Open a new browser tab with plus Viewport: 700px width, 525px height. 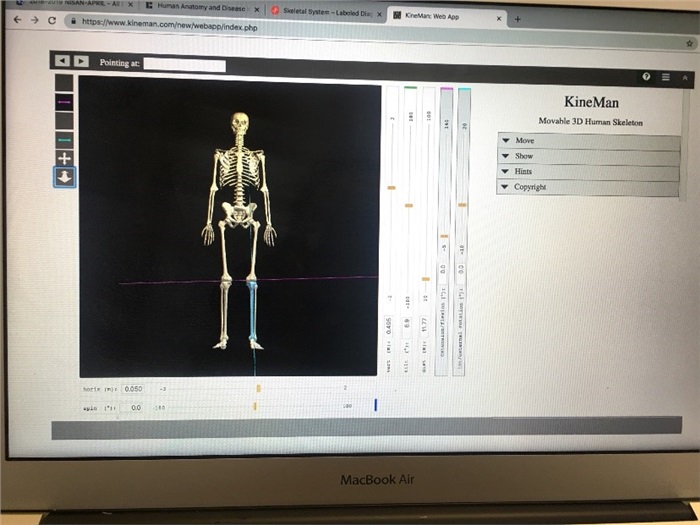pos(517,19)
